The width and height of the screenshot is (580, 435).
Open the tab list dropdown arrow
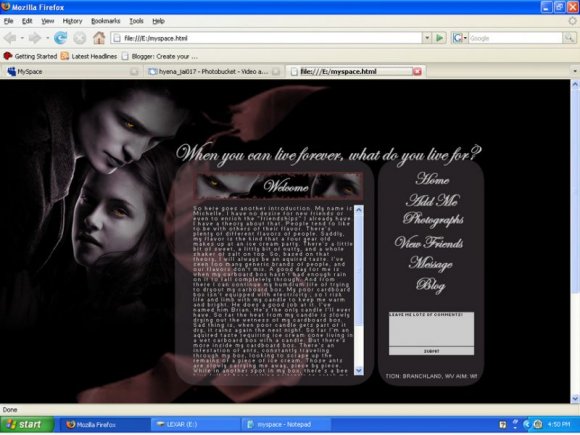575,71
